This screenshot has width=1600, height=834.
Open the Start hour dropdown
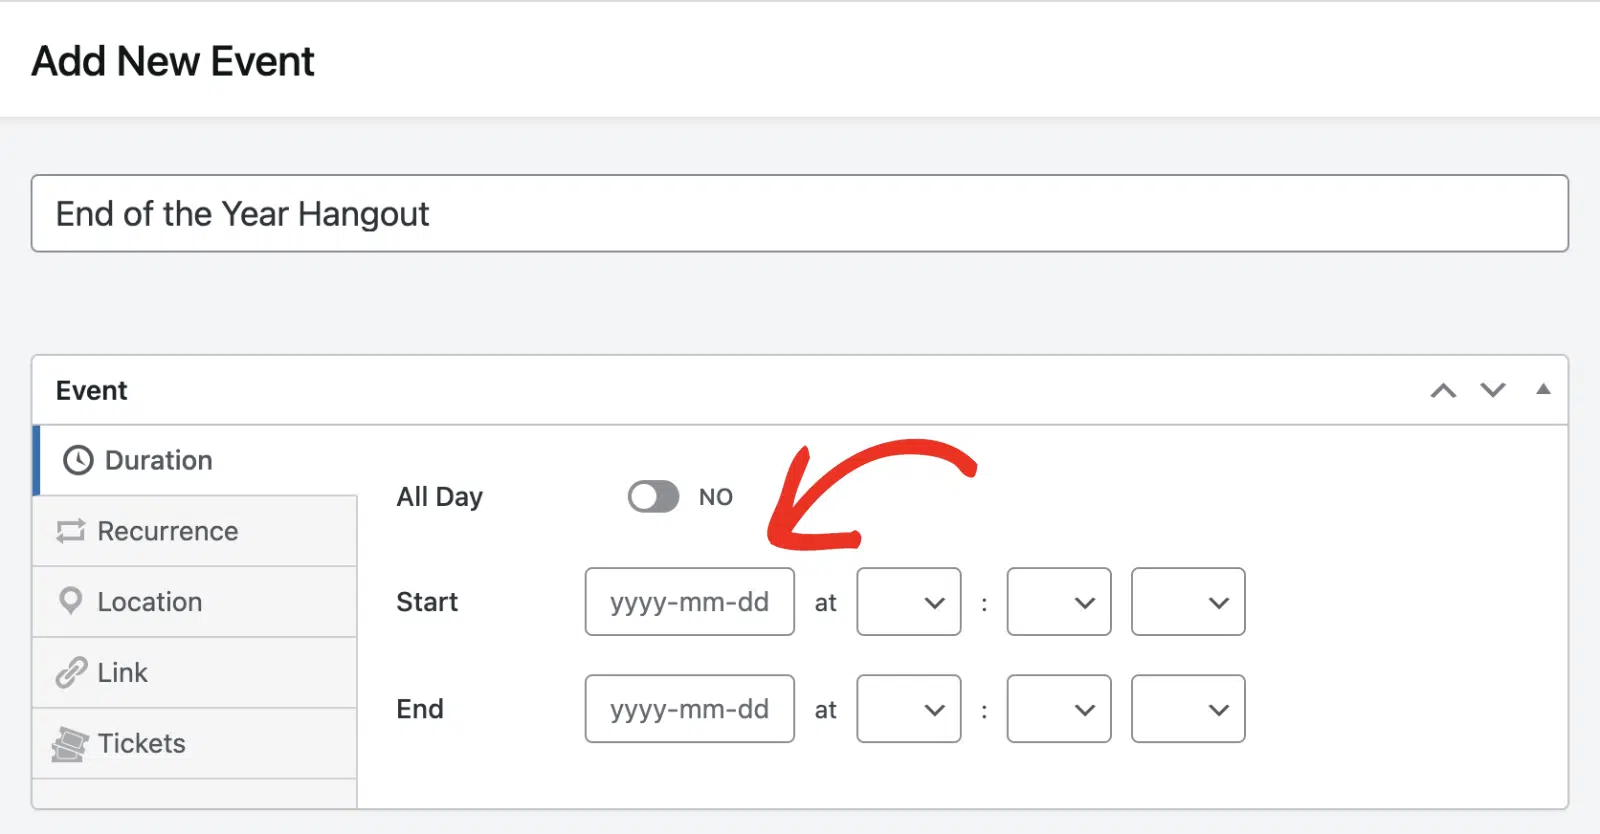909,602
